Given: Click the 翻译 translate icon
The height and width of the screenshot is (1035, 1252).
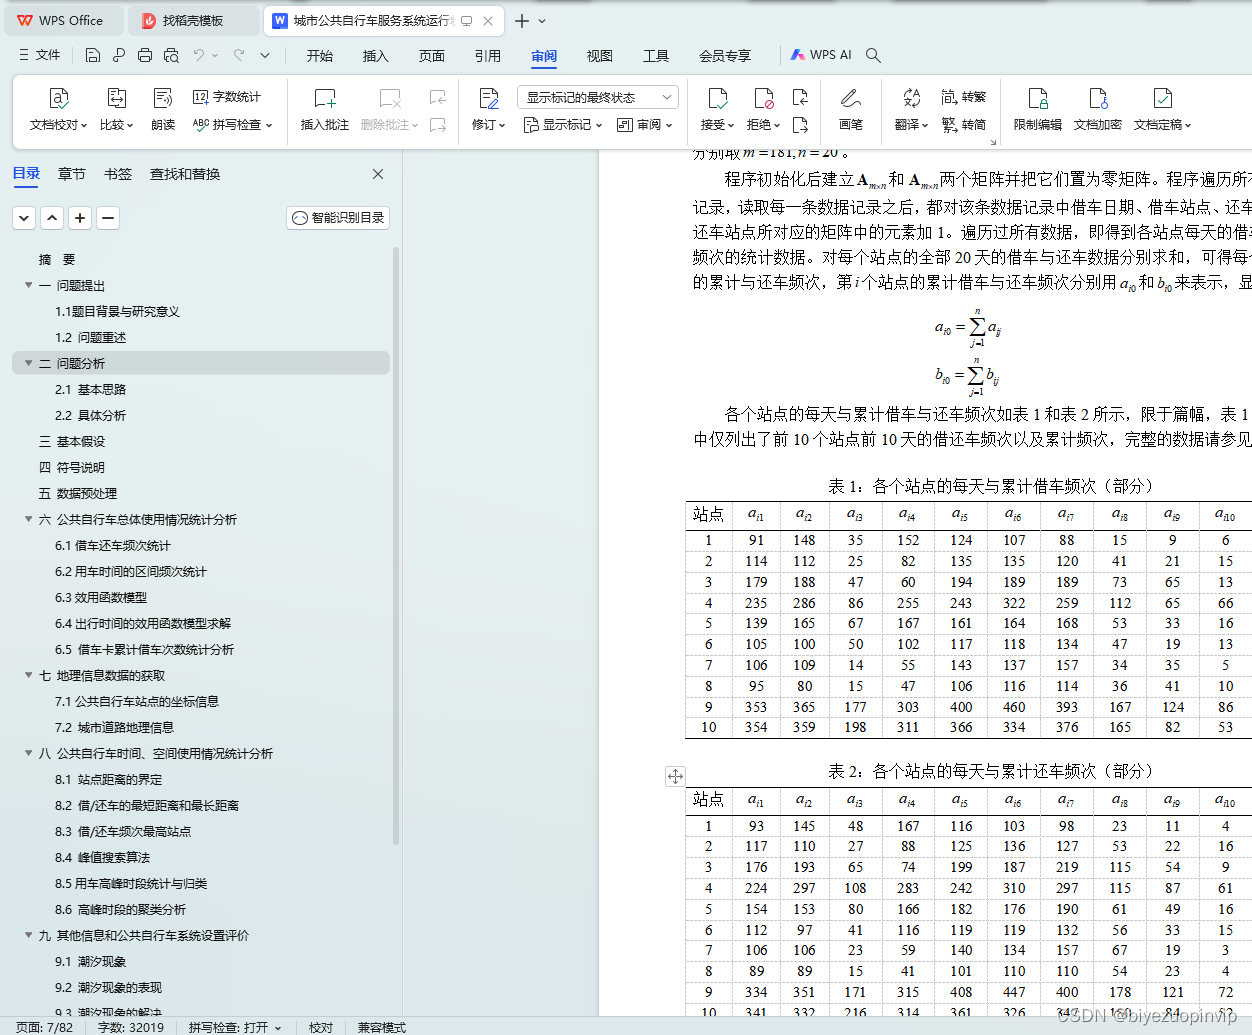Looking at the screenshot, I should (911, 98).
